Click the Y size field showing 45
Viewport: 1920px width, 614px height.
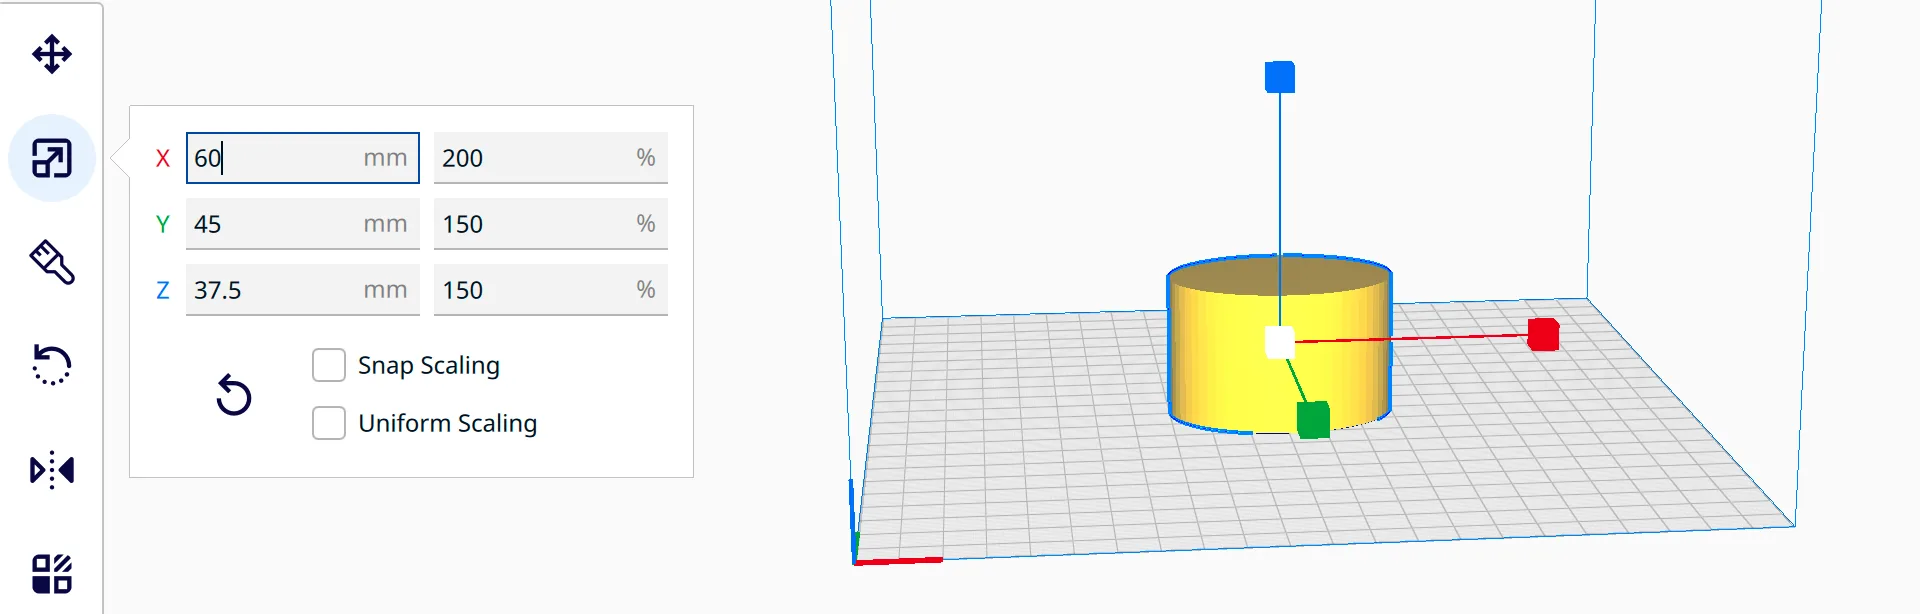click(x=303, y=224)
